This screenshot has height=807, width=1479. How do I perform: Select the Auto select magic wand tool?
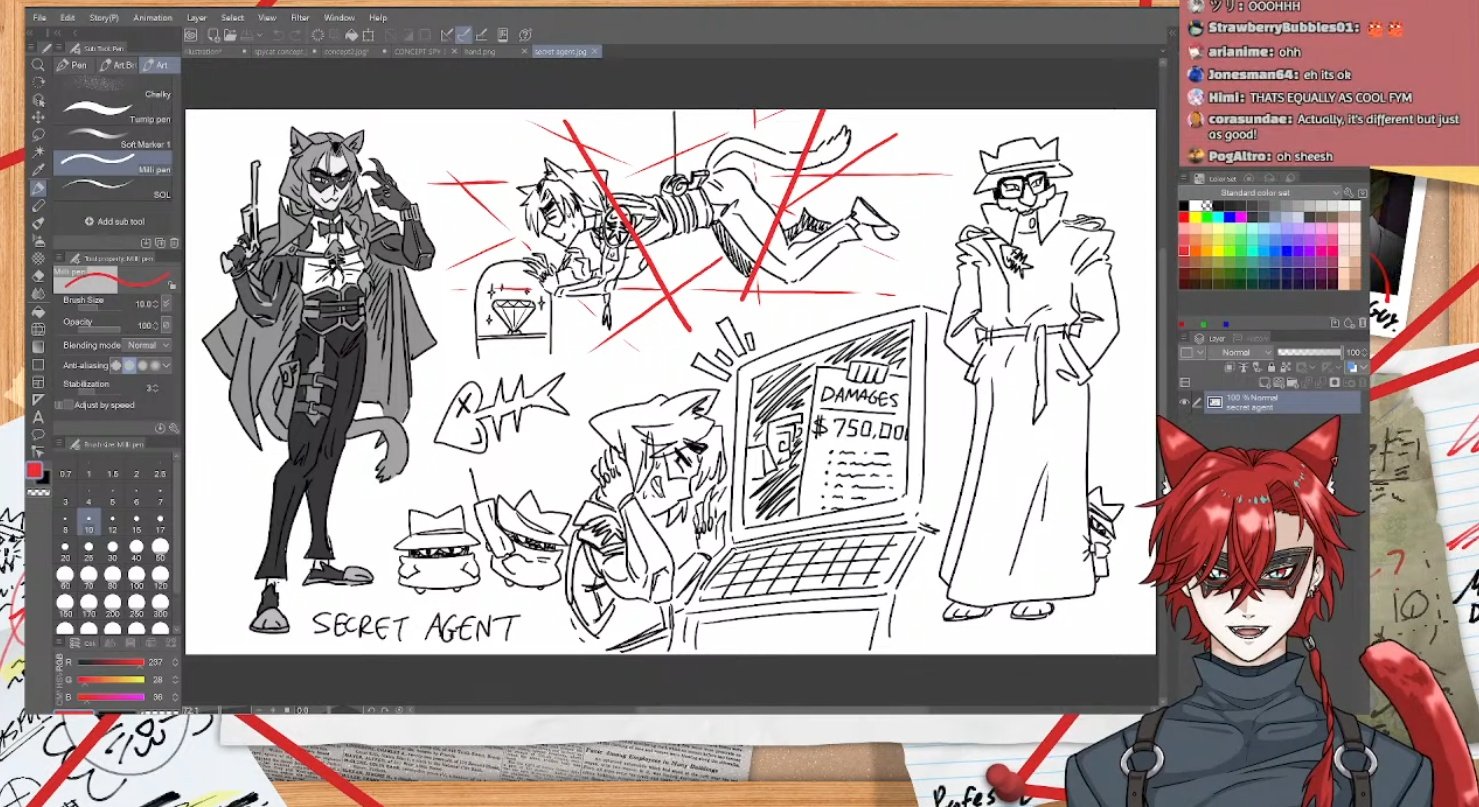point(38,152)
